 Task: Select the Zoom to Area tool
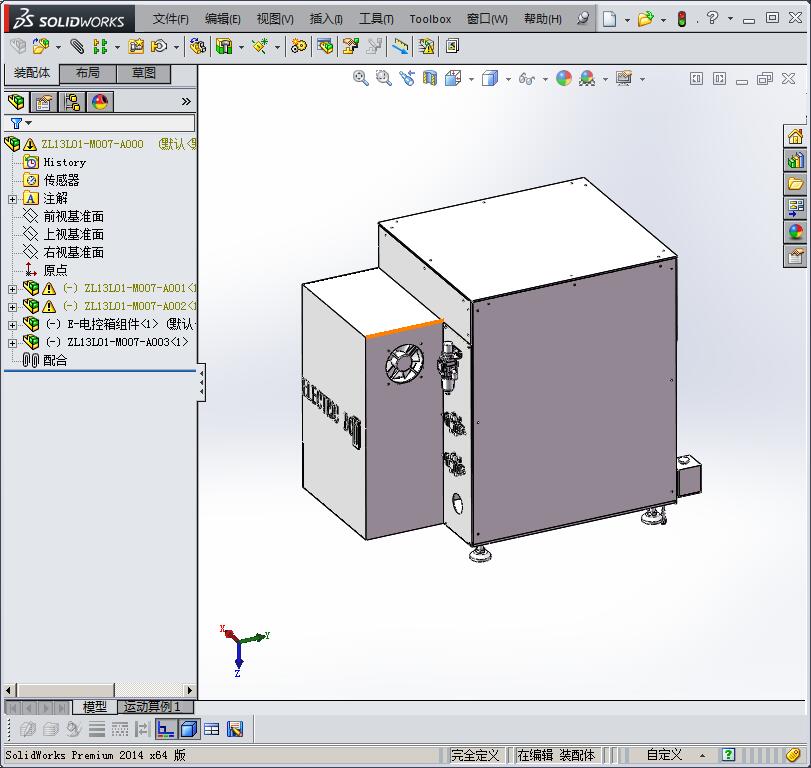tap(383, 79)
